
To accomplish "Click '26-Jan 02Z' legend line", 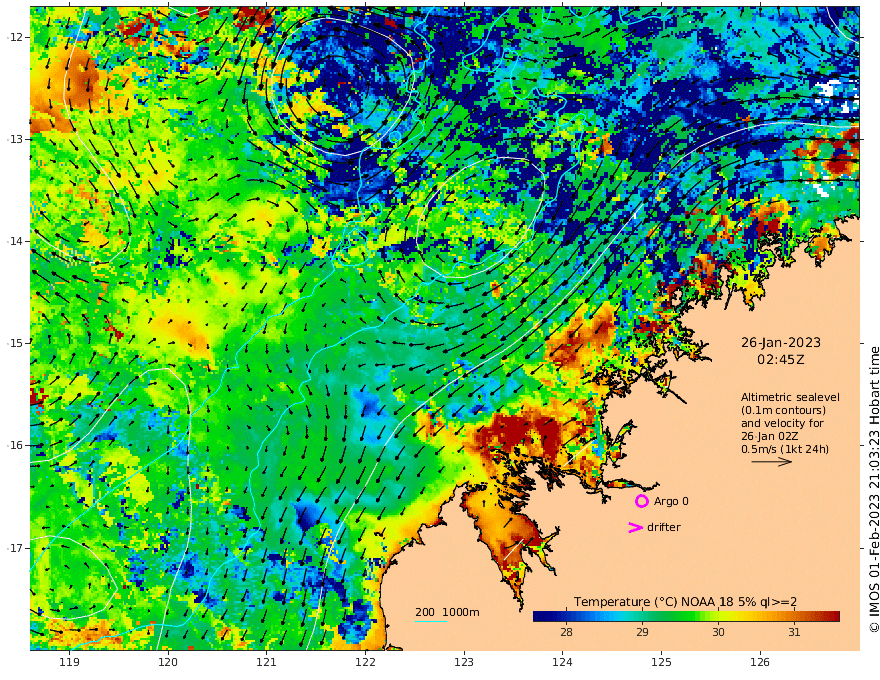I will point(770,436).
